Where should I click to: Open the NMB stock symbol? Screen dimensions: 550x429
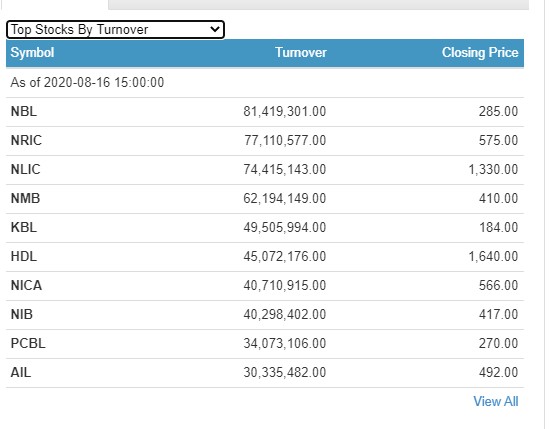click(x=26, y=199)
